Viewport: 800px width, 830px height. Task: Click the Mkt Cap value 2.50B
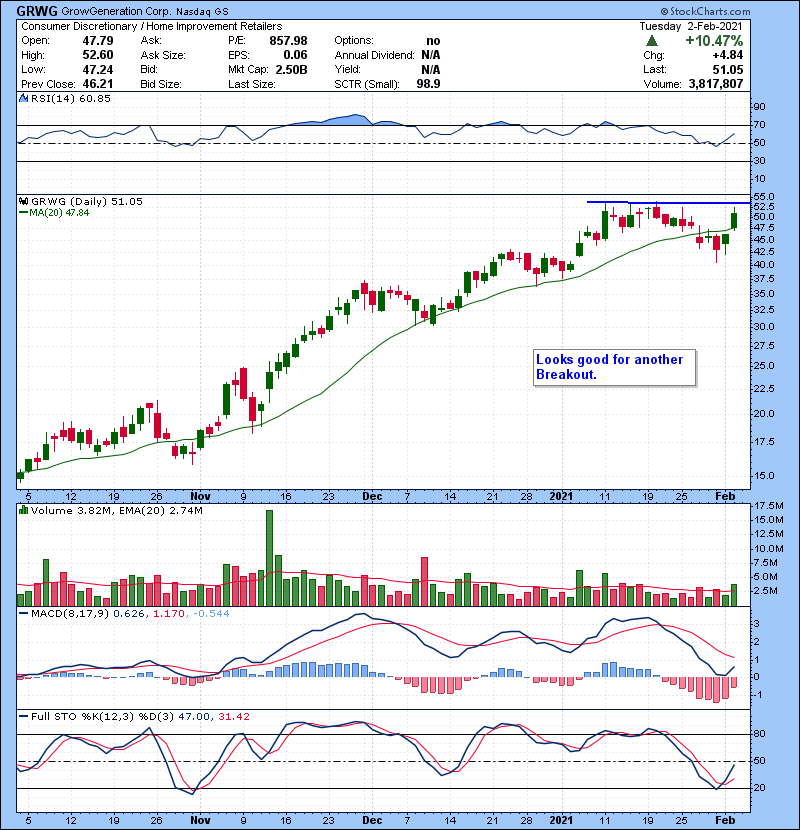pos(291,69)
